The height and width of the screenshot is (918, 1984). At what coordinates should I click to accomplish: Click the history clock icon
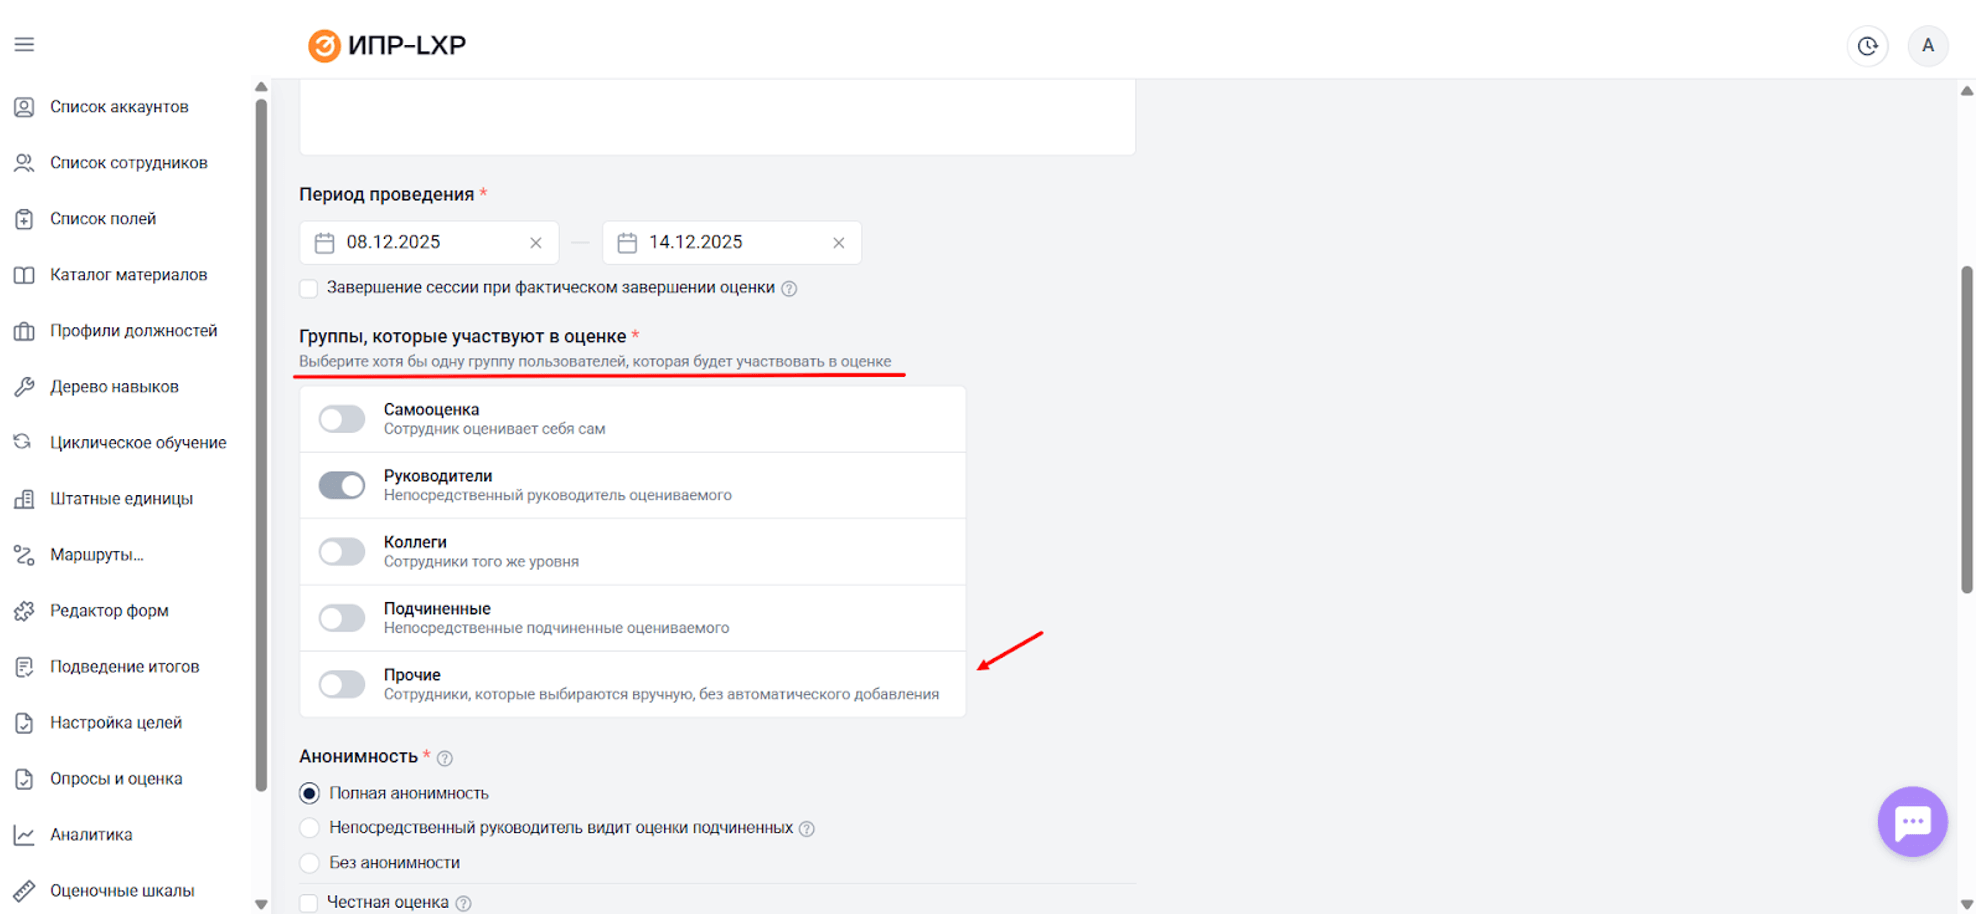click(x=1866, y=46)
